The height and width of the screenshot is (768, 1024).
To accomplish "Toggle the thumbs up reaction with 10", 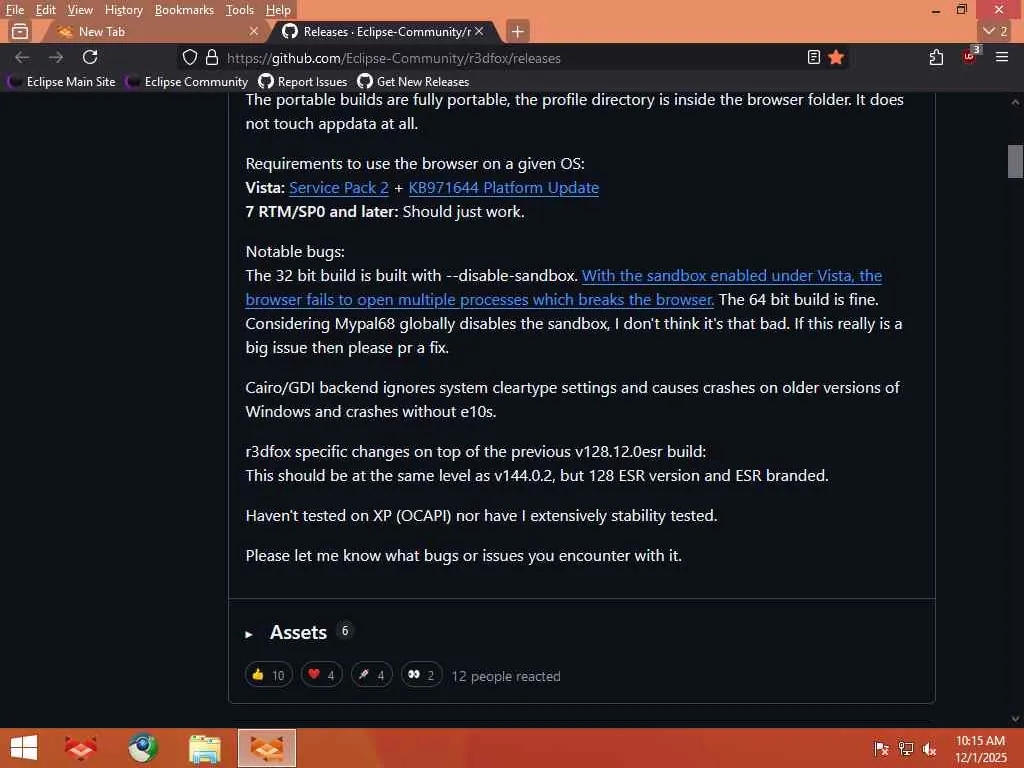I will pyautogui.click(x=268, y=675).
